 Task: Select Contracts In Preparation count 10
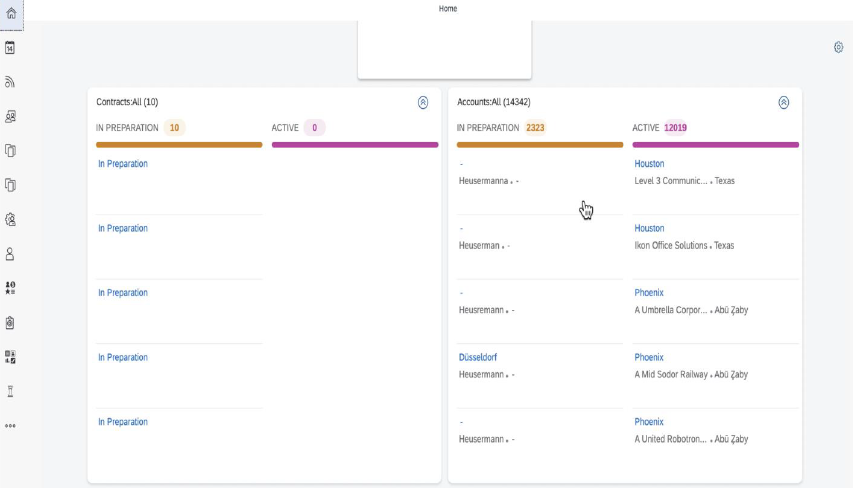[174, 128]
